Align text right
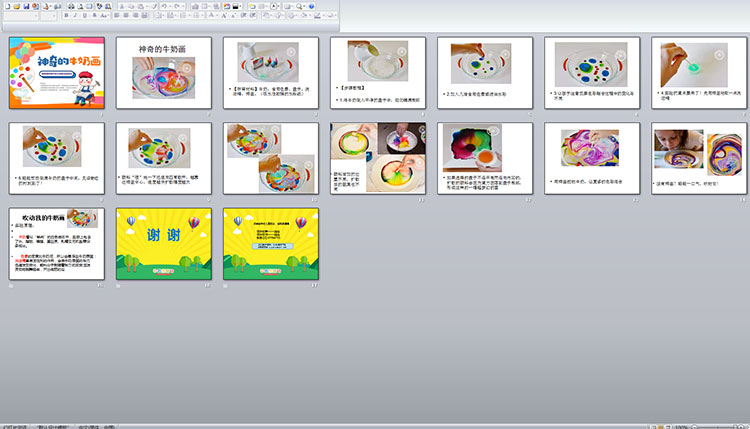This screenshot has width=750, height=429. coord(136,16)
